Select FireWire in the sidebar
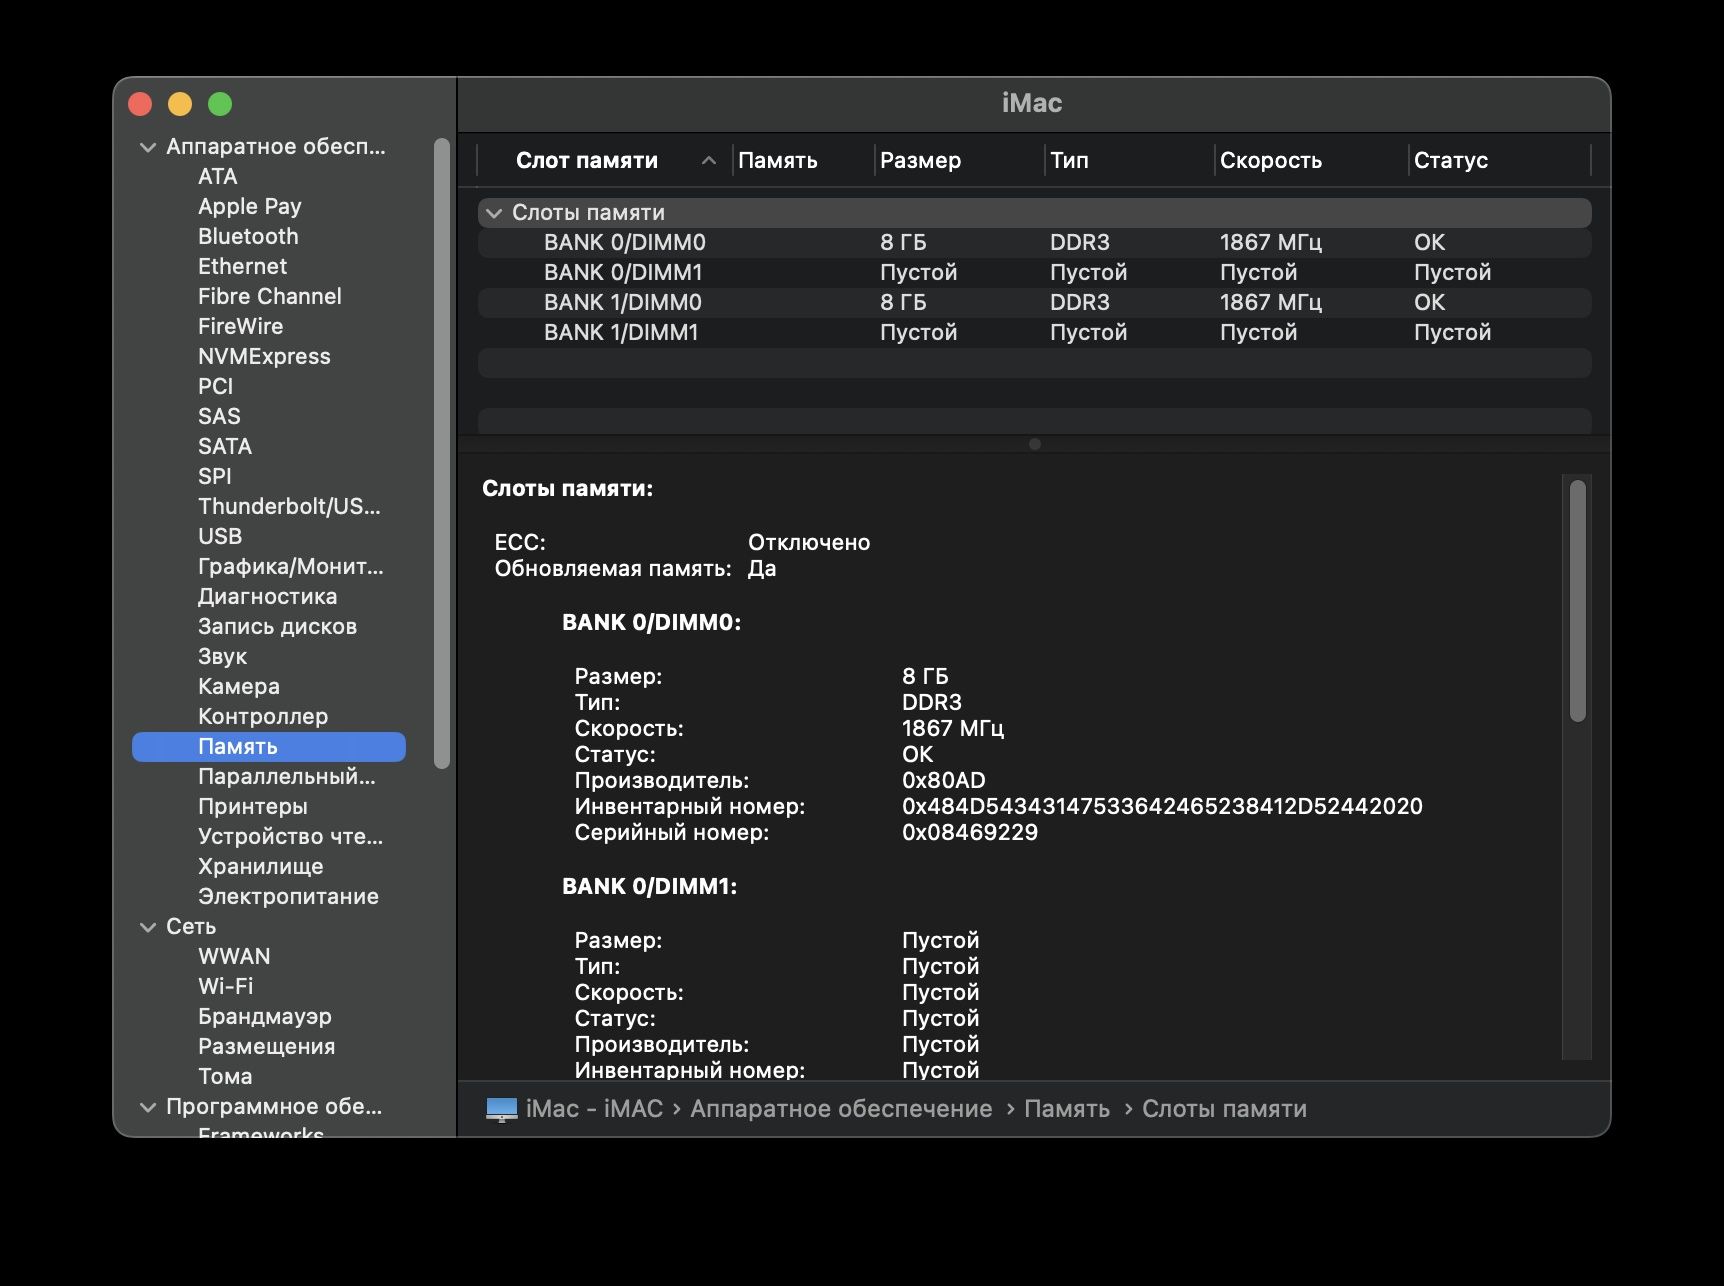The image size is (1724, 1286). [x=241, y=327]
